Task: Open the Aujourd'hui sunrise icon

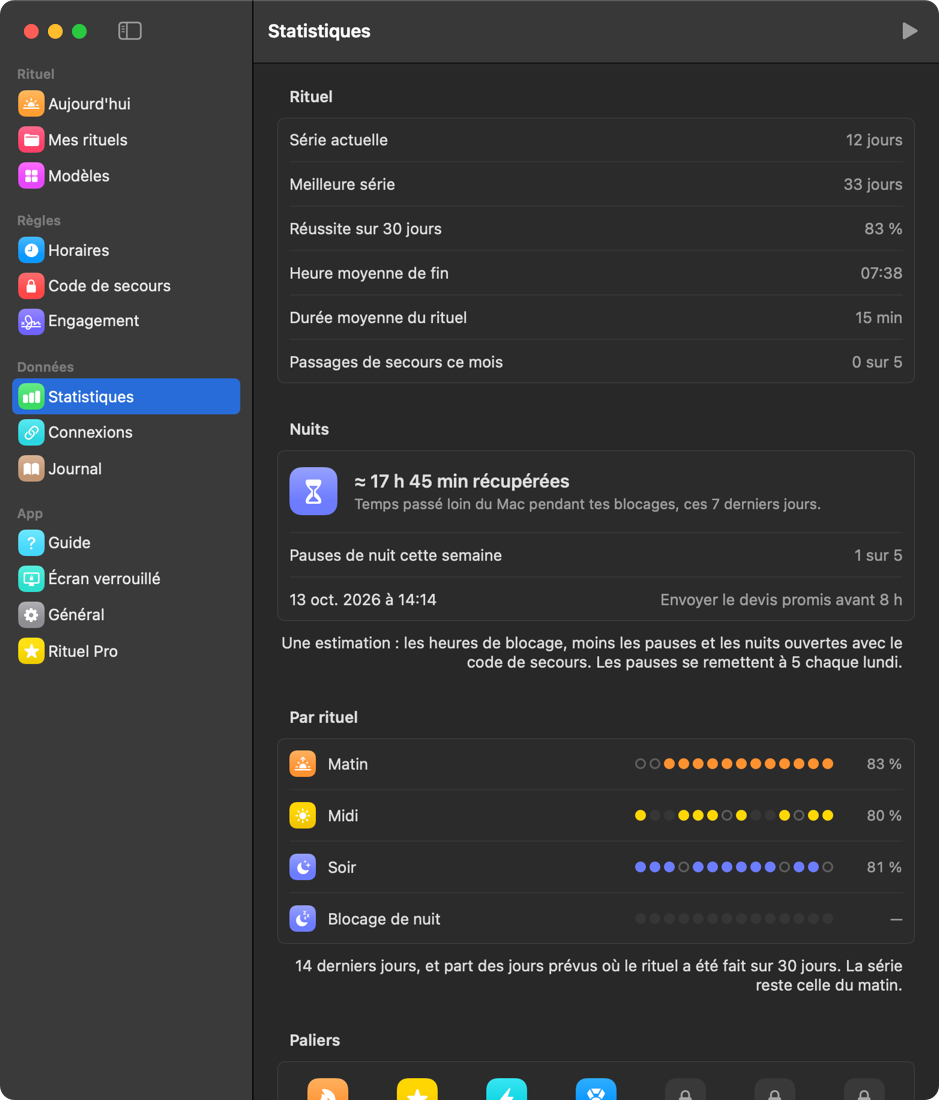Action: (x=31, y=104)
